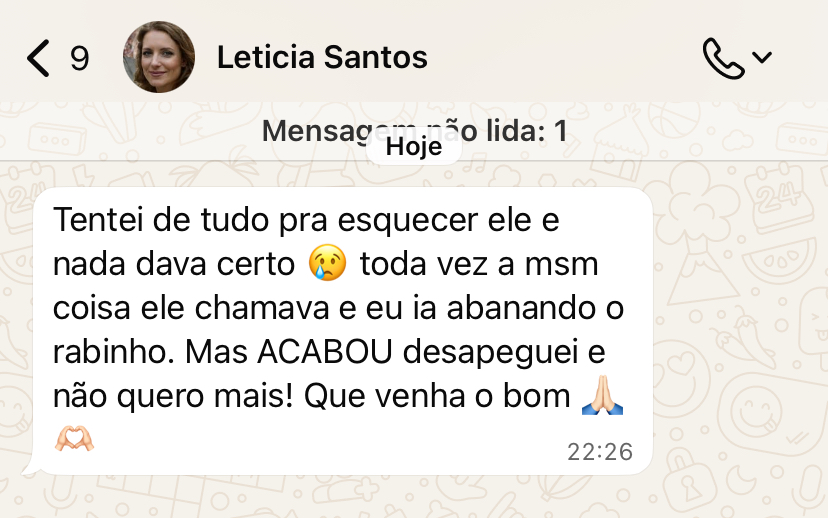Start a voice call with phone icon
Screen dimensions: 828x518
point(723,58)
